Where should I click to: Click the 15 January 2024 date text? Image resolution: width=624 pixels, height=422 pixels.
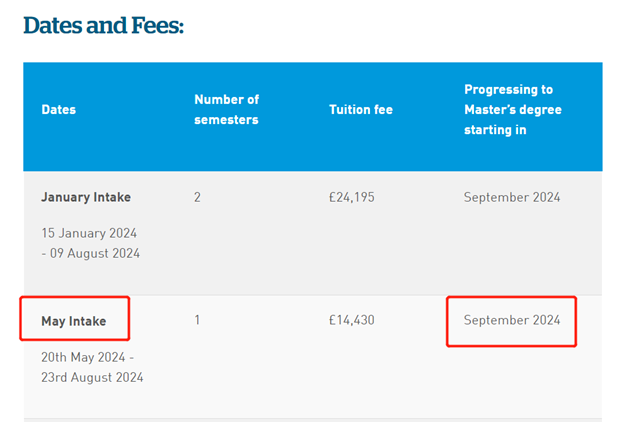89,233
